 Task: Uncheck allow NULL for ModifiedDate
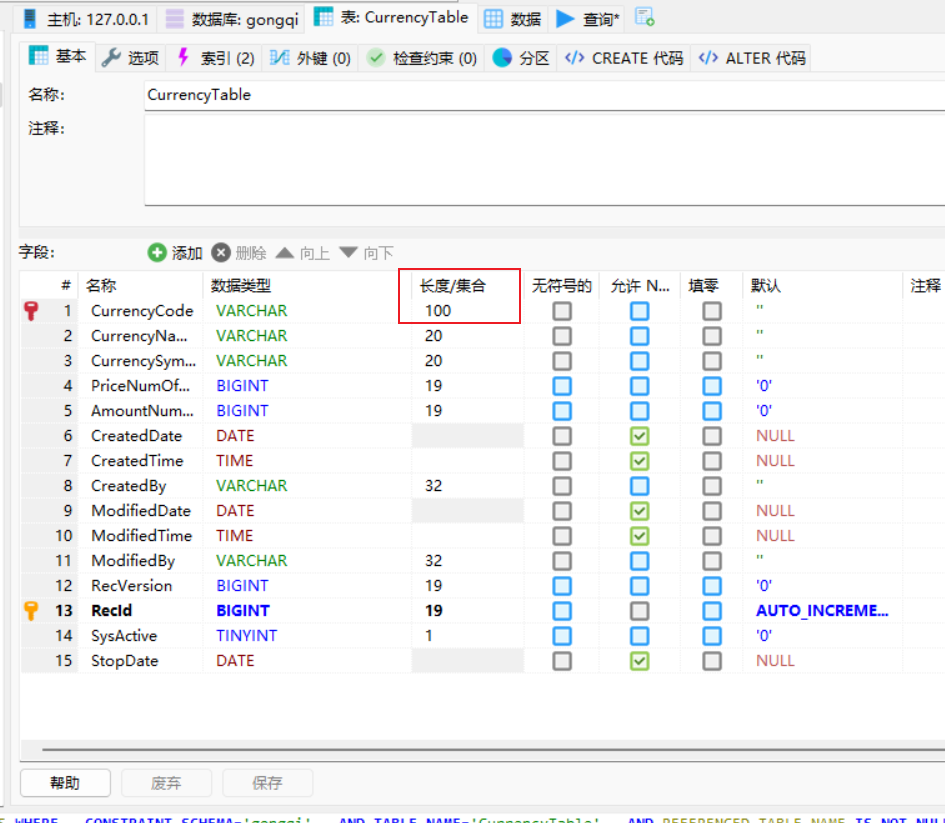pos(639,511)
